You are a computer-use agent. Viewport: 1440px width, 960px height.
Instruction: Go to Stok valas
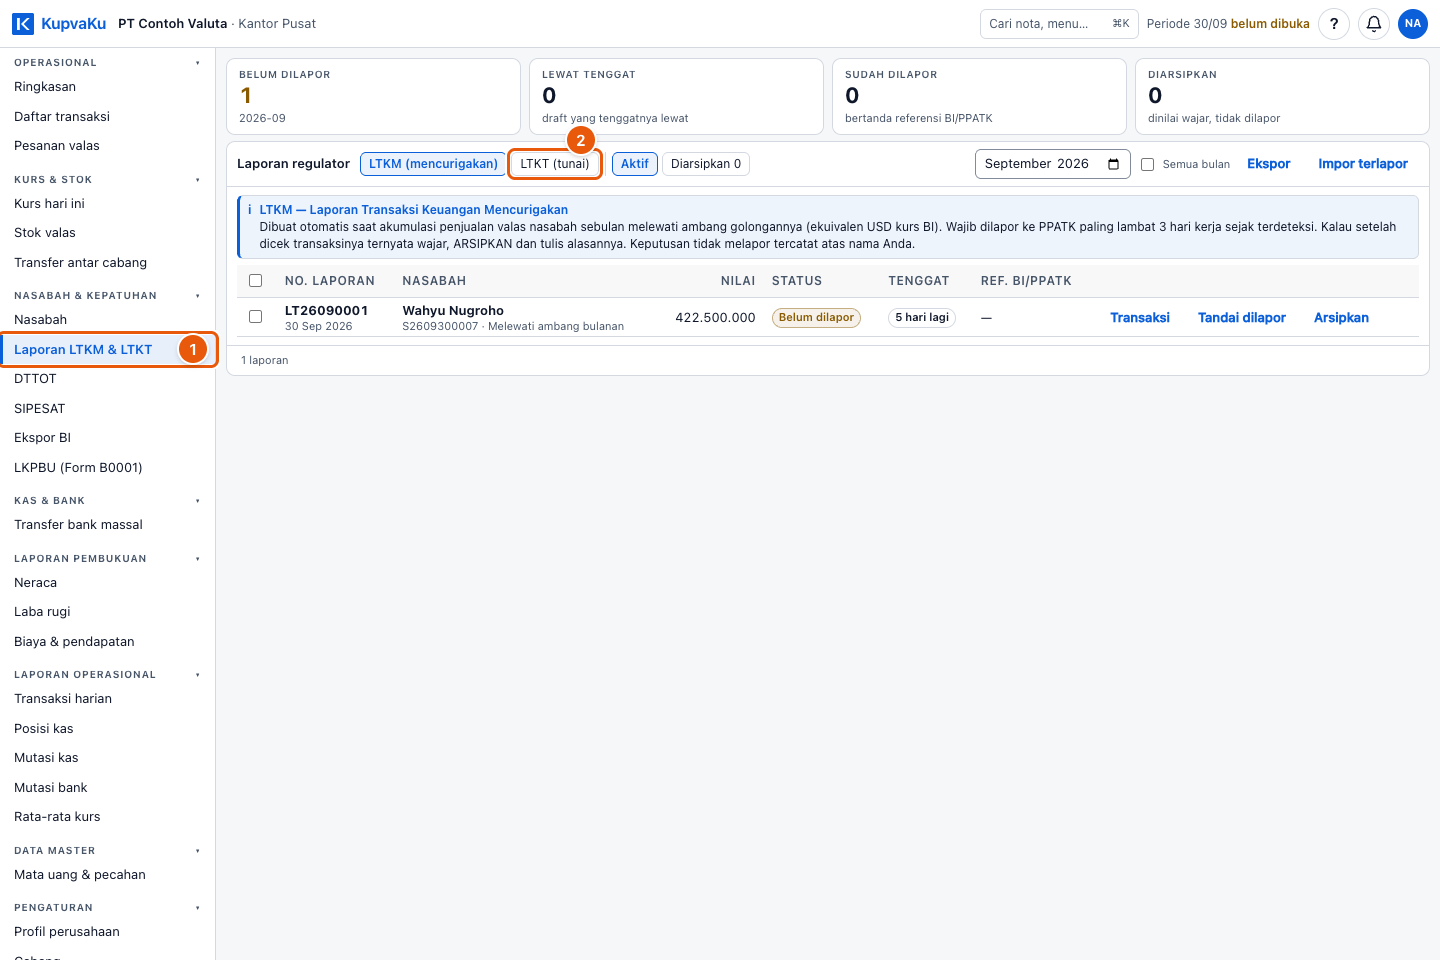(x=108, y=233)
